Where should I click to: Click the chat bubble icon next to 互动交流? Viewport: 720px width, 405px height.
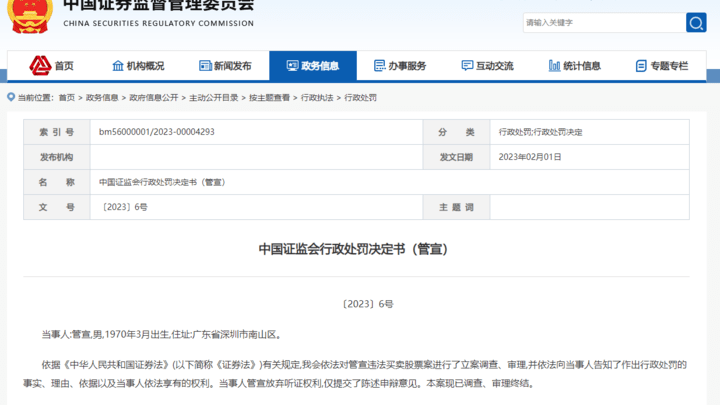point(467,66)
